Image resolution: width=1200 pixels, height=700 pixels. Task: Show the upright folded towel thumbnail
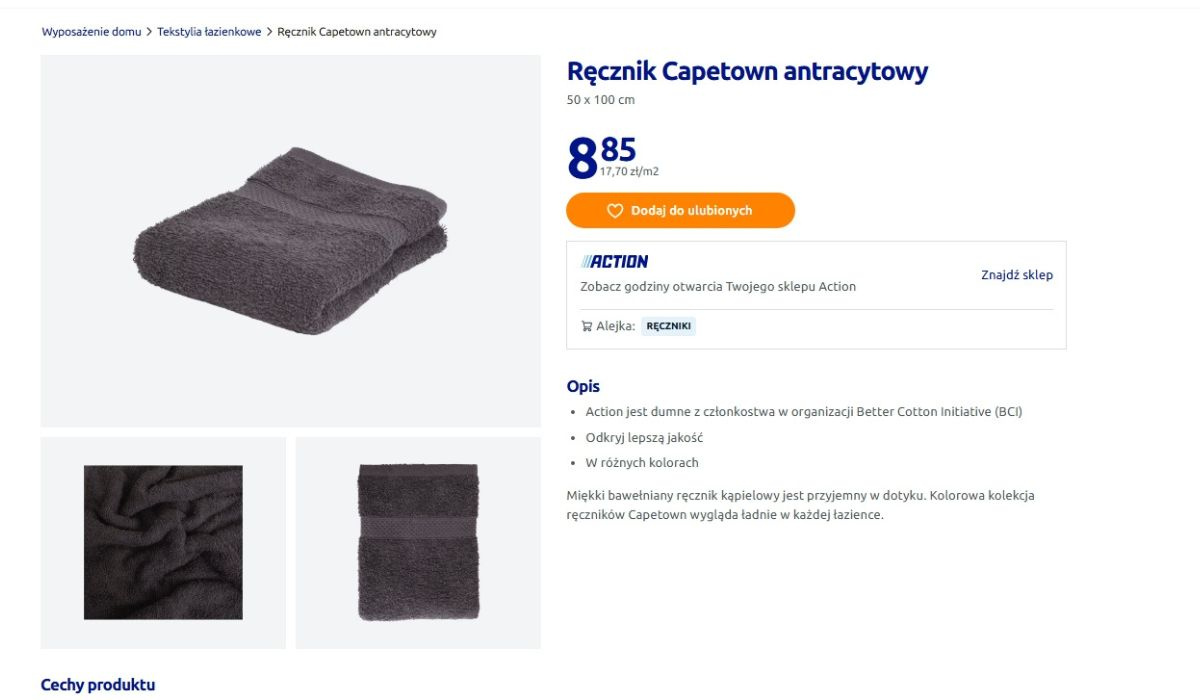418,542
